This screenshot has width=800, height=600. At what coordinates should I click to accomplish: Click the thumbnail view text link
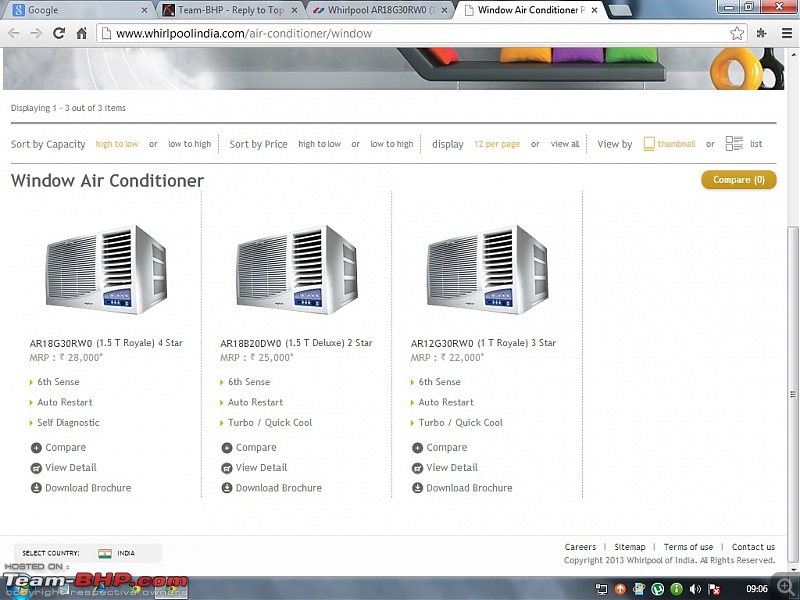coord(677,144)
